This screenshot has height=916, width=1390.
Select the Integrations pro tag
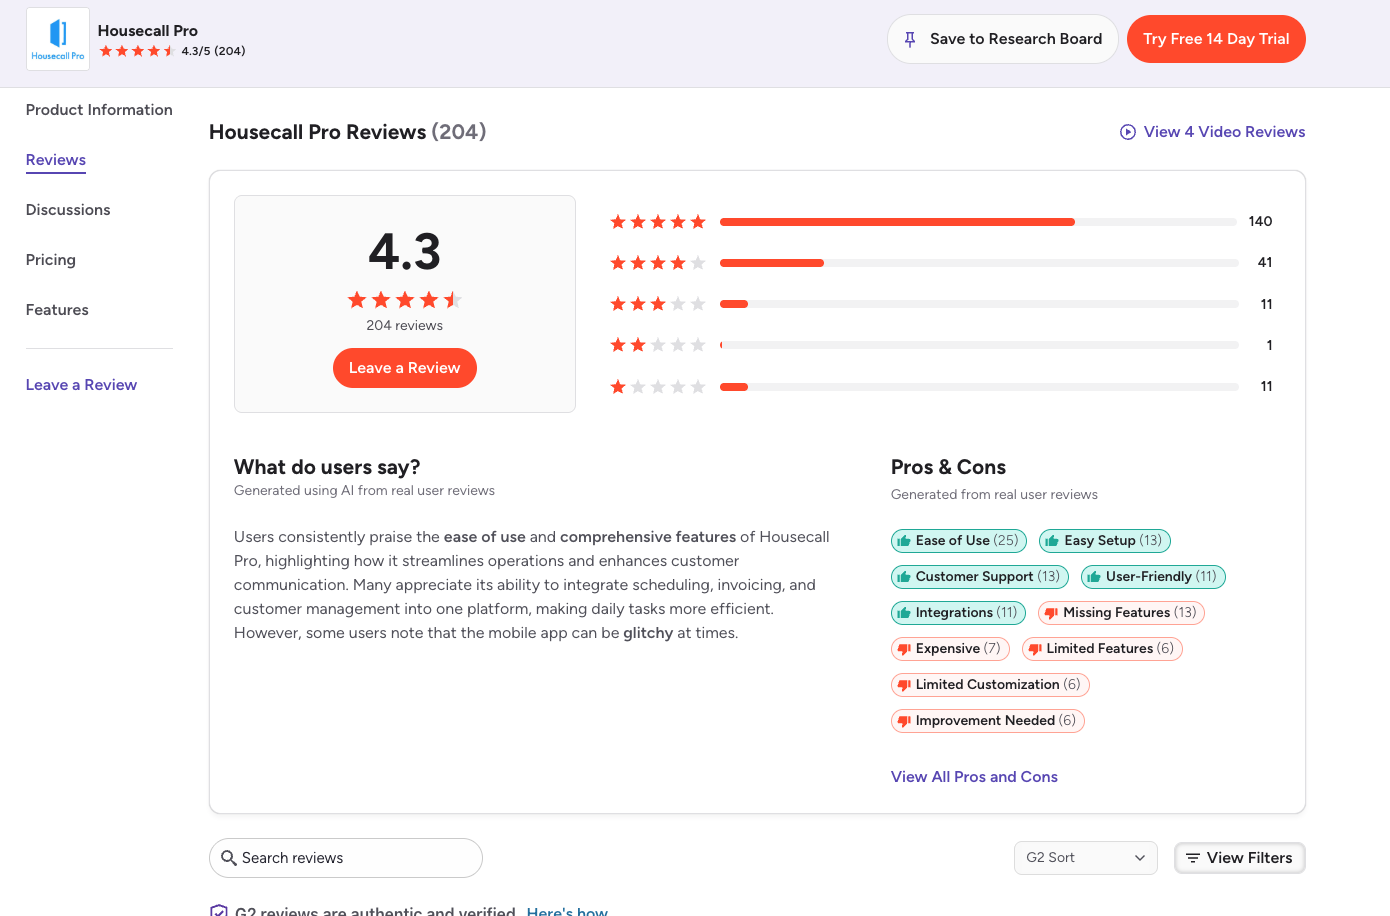(958, 613)
